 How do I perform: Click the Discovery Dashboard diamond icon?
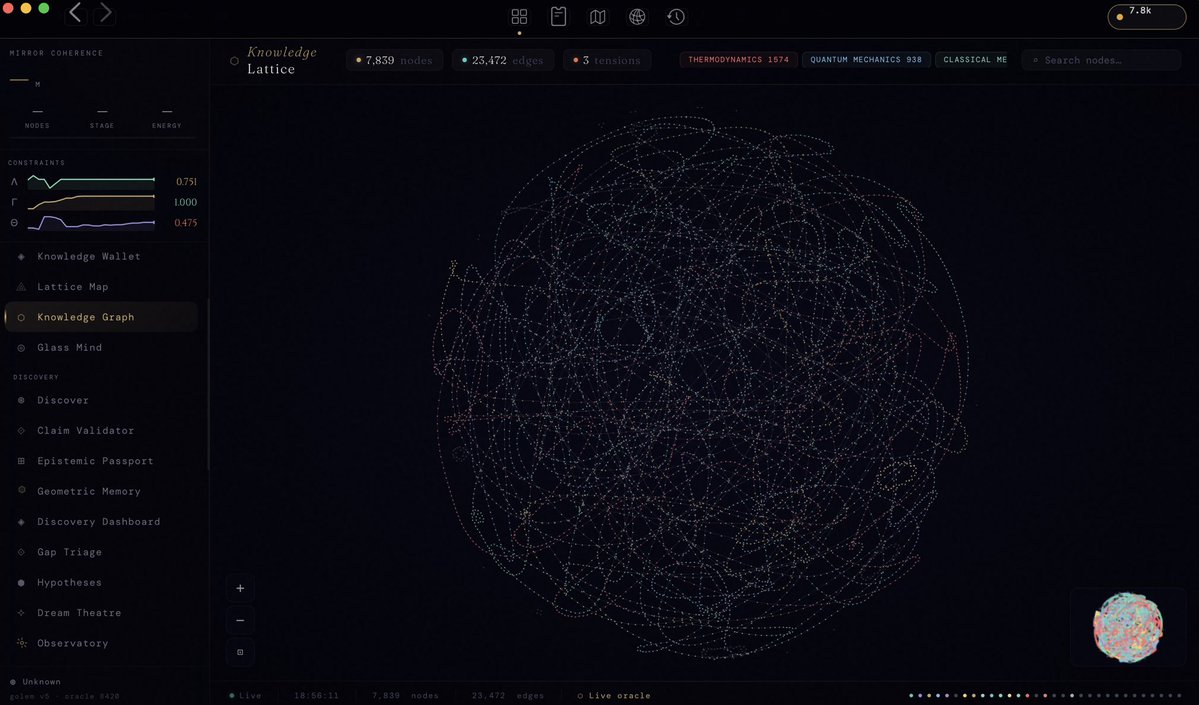(21, 521)
